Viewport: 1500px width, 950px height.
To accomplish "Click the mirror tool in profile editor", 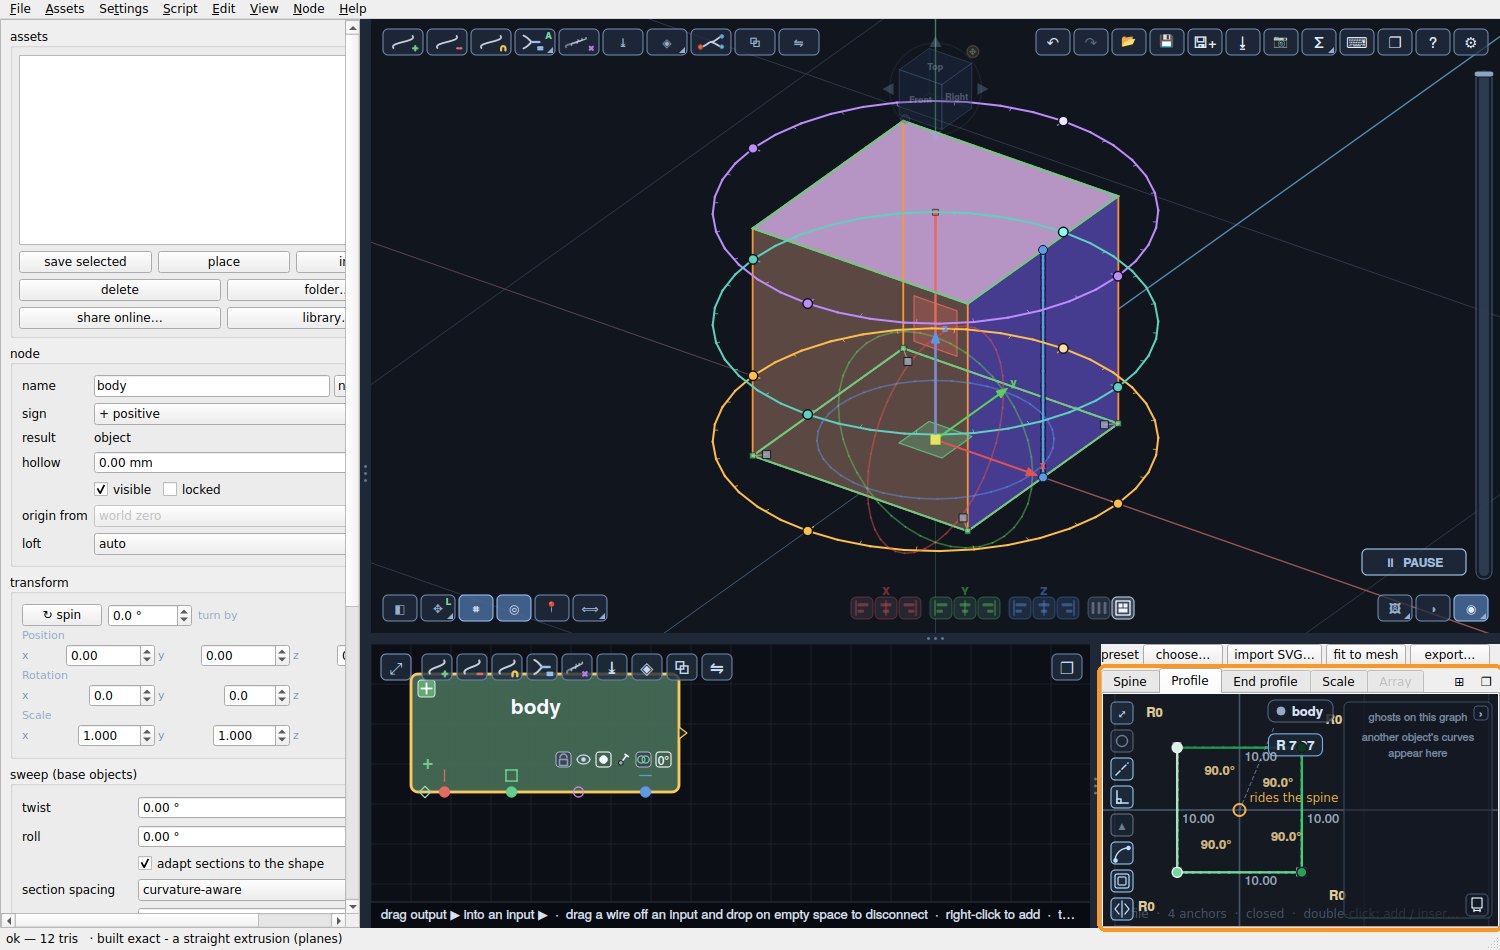I will 1122,909.
